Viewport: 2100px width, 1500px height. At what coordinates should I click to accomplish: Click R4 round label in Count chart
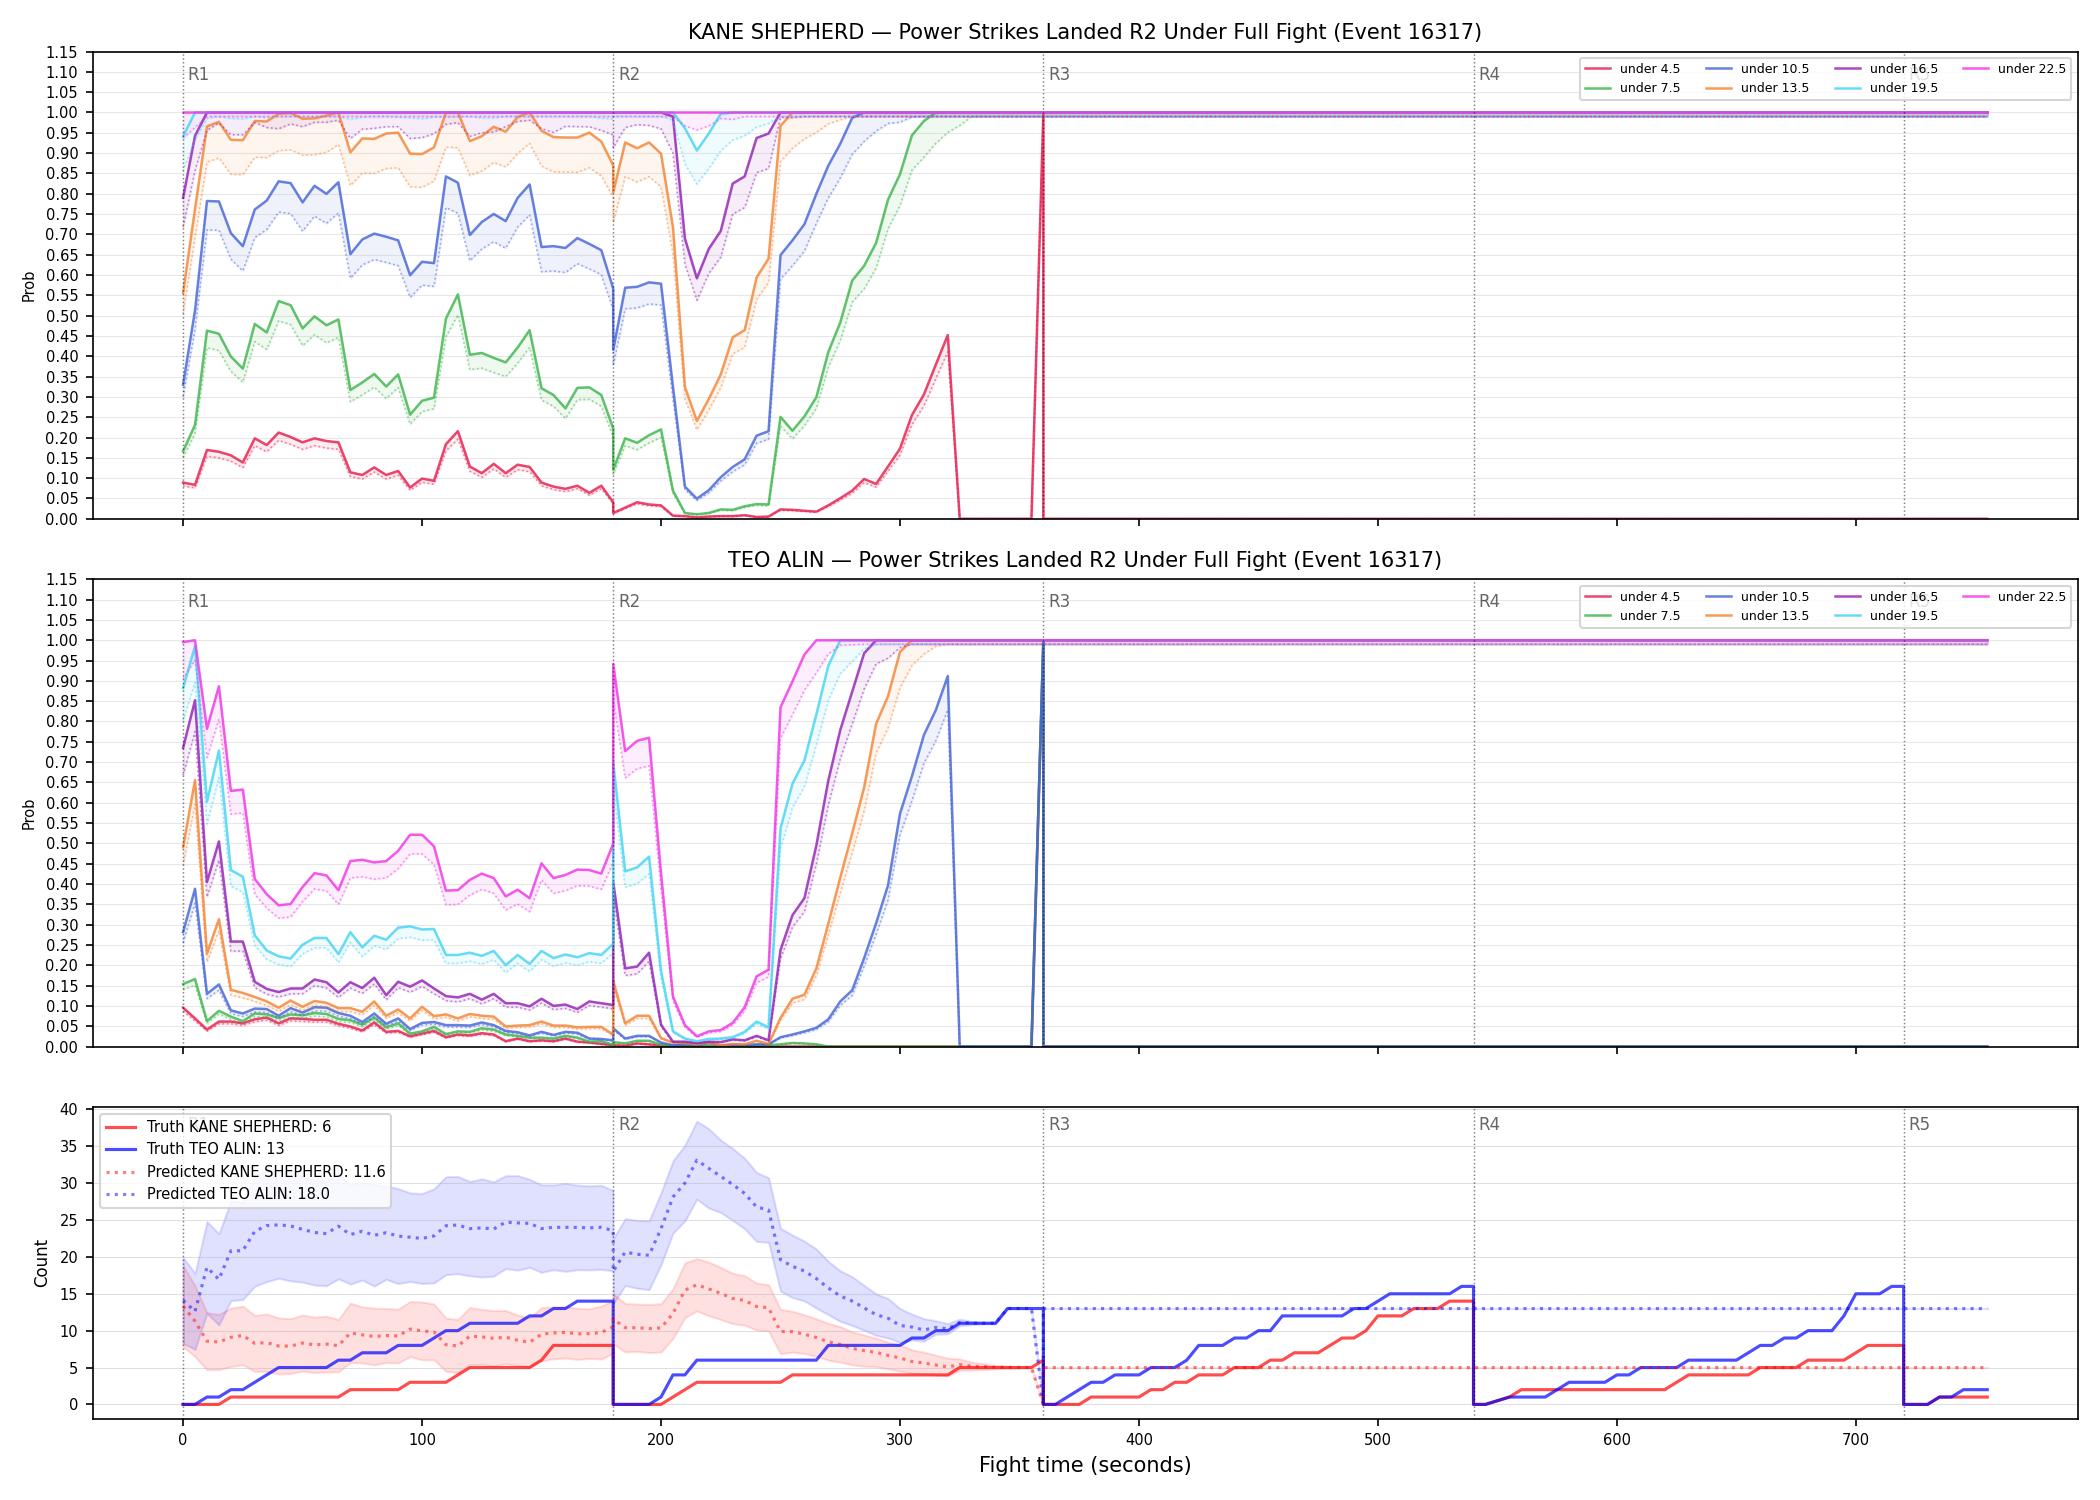(1489, 1124)
